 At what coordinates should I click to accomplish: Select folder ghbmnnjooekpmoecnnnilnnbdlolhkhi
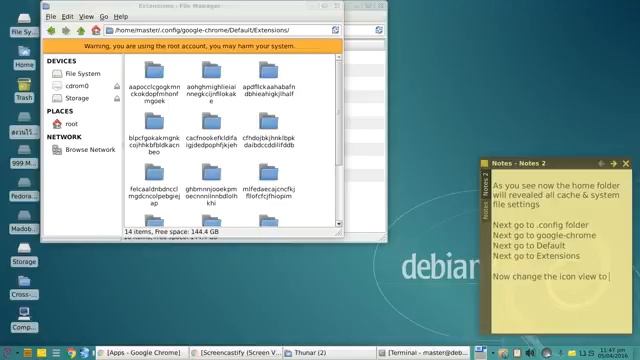click(x=211, y=184)
